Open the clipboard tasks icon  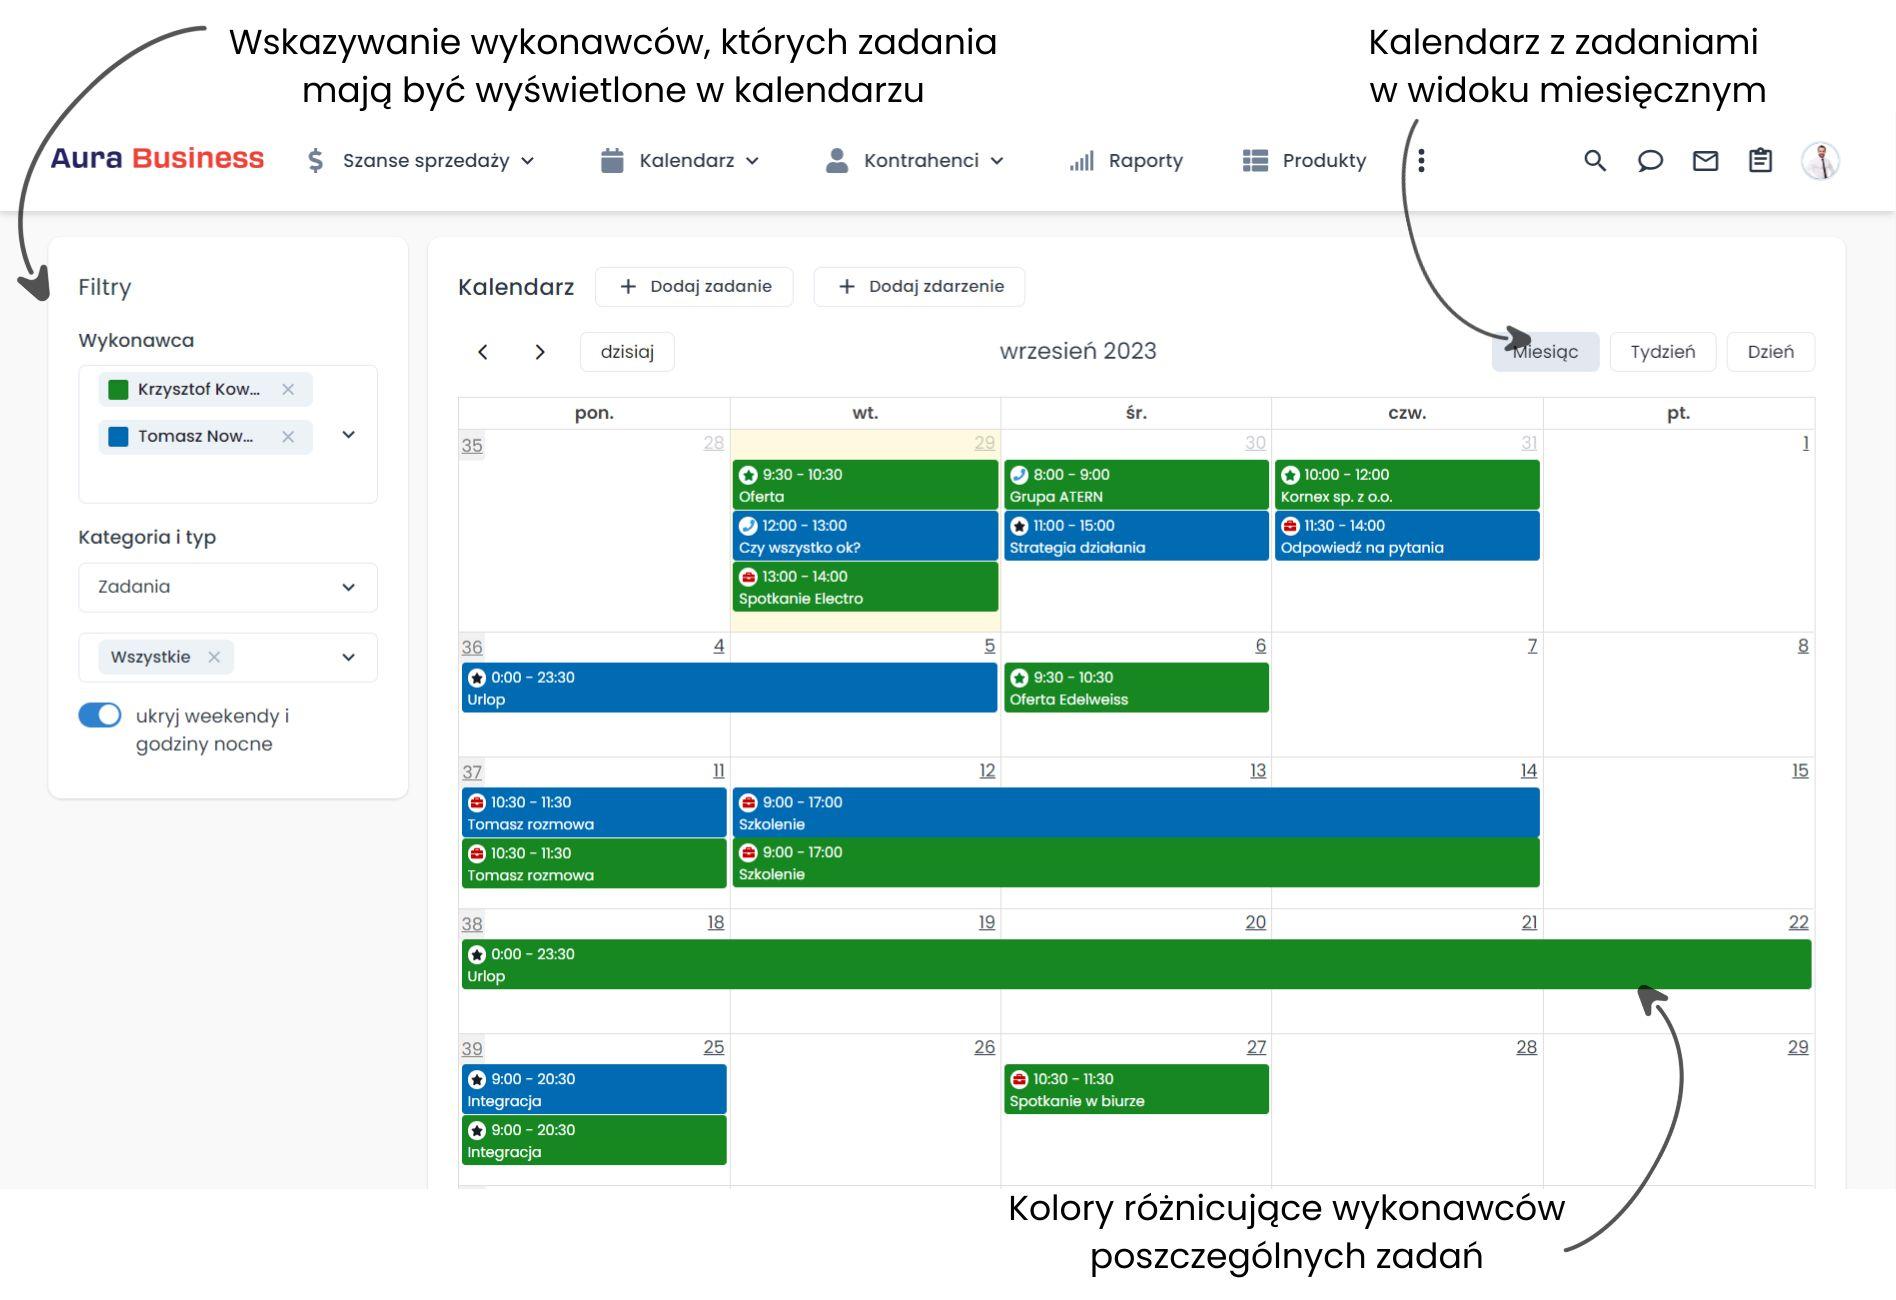point(1760,161)
